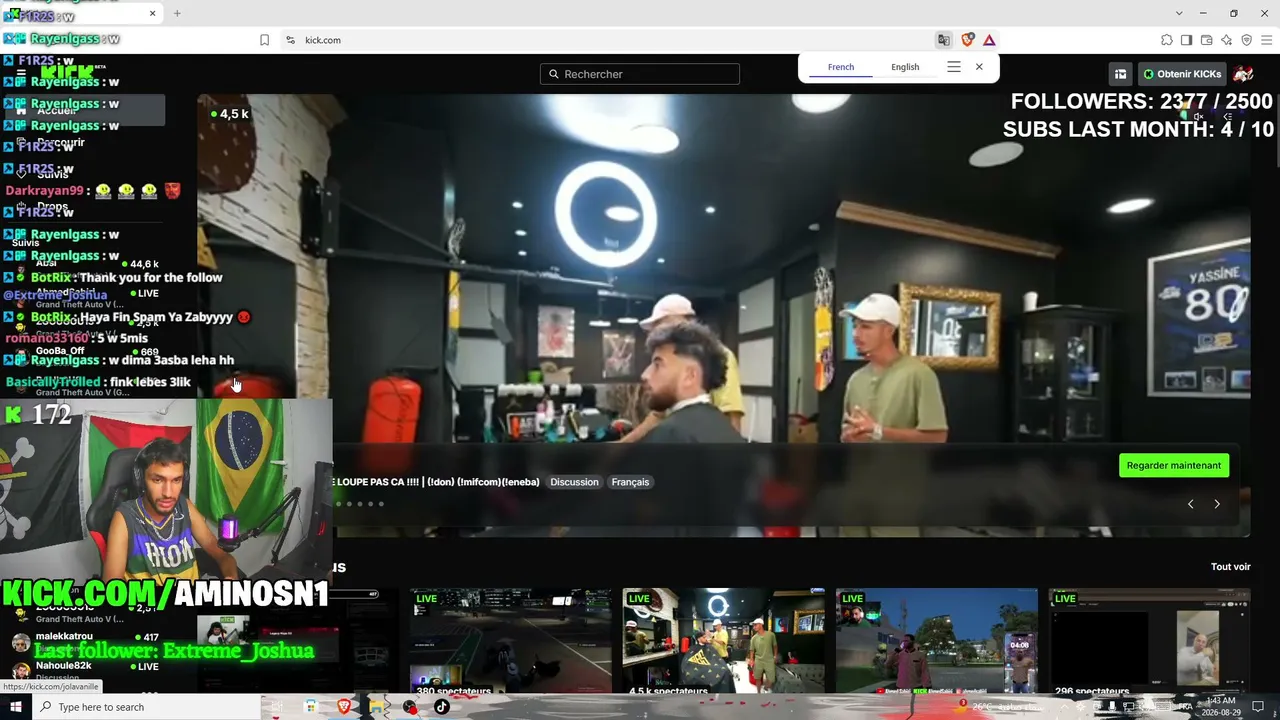Click the featured stream title LOUPE PAS CA

point(437,482)
